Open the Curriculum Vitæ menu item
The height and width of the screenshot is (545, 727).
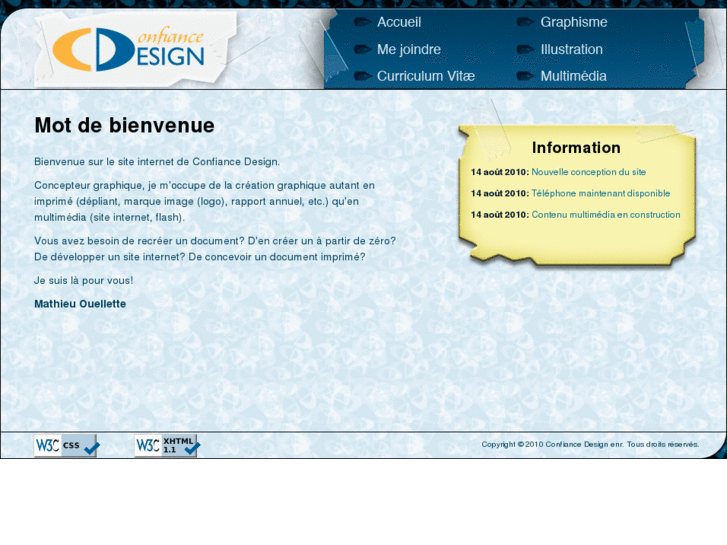pyautogui.click(x=426, y=76)
